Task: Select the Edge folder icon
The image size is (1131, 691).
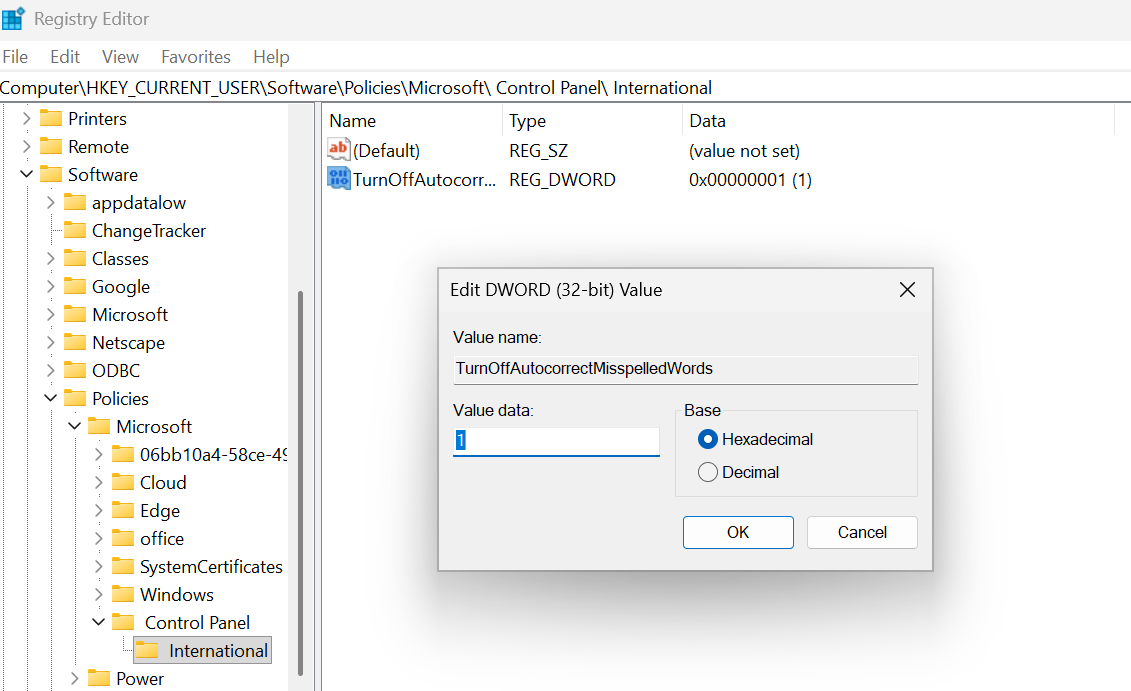Action: (x=123, y=510)
